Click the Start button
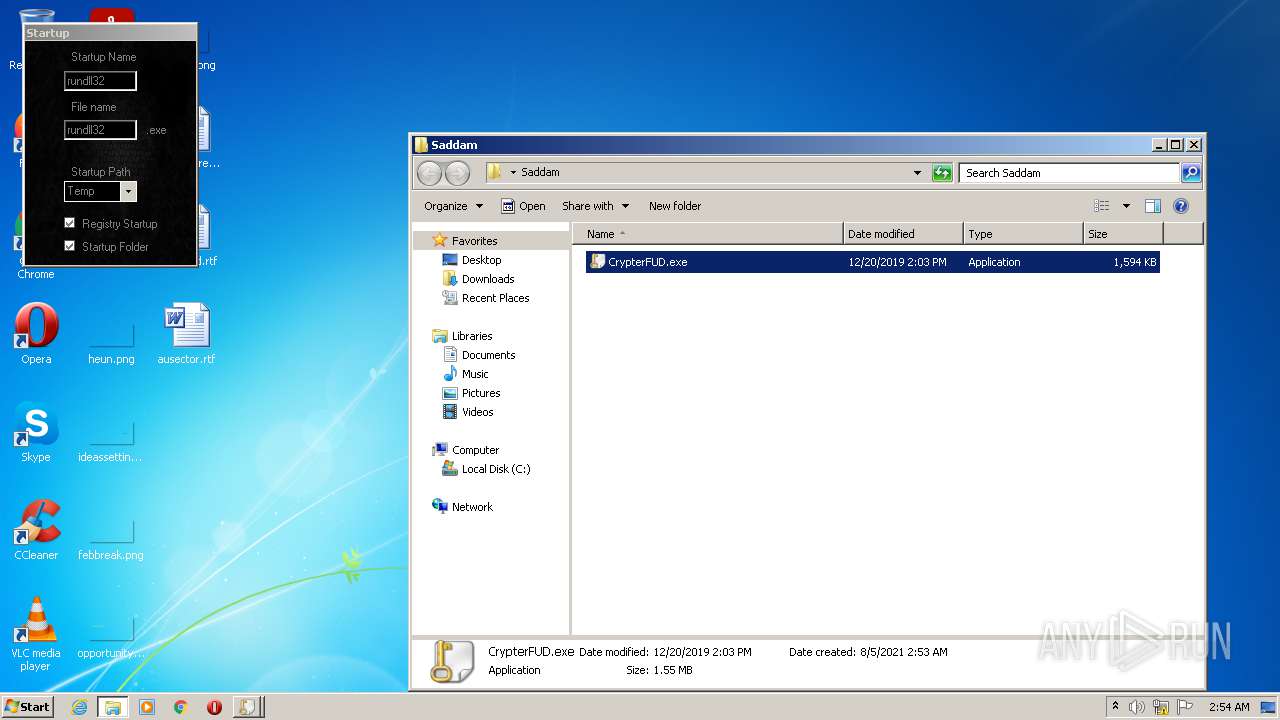The height and width of the screenshot is (720, 1280). [x=27, y=707]
